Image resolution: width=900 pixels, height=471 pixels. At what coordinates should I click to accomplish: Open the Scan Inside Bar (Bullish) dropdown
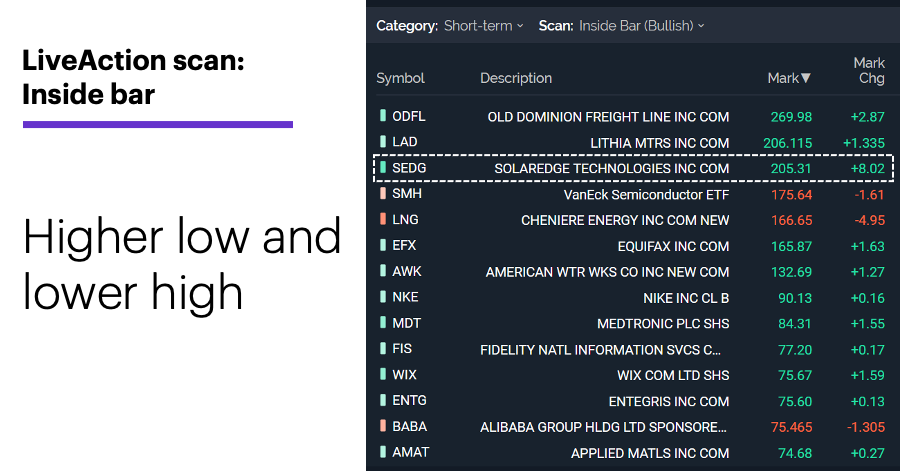pos(641,26)
